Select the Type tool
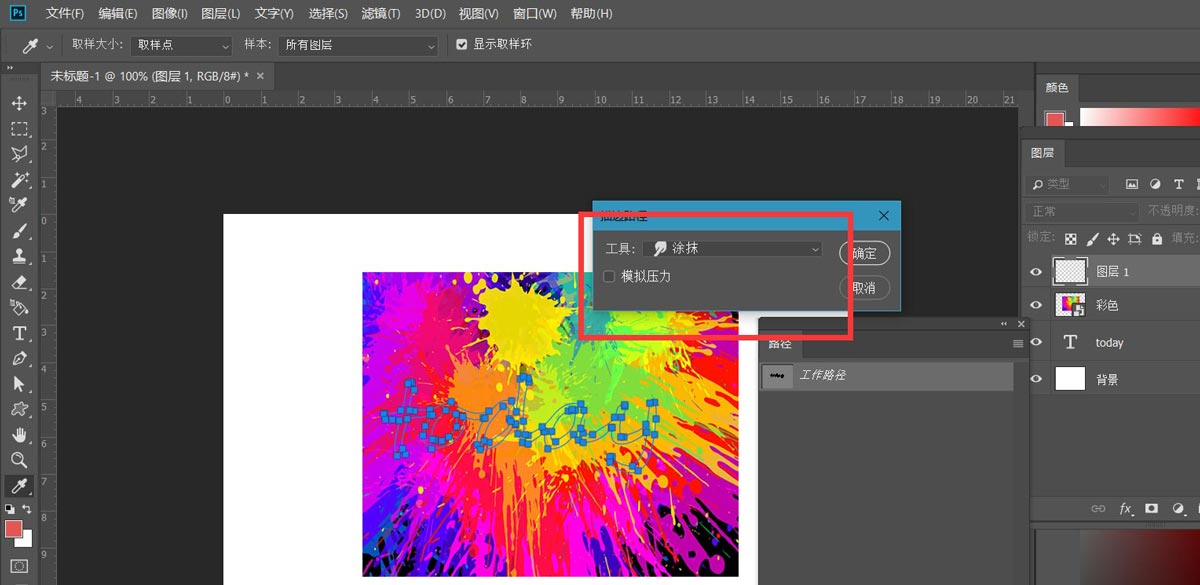This screenshot has width=1200, height=585. pos(19,333)
